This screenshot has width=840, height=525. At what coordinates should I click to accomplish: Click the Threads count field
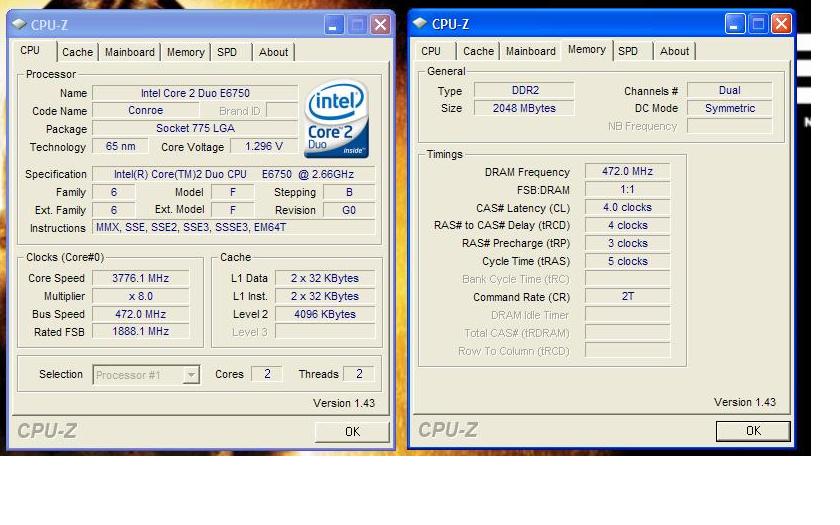coord(359,374)
